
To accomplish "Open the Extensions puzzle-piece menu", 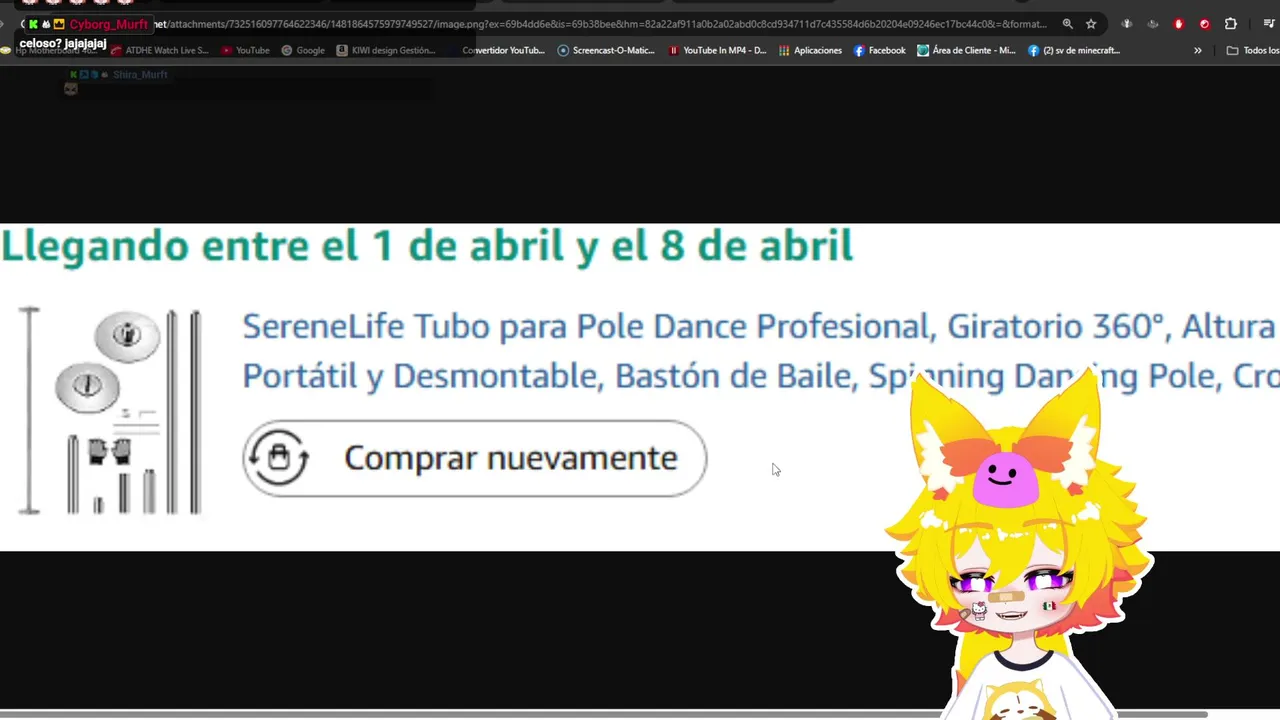I will click(x=1231, y=24).
